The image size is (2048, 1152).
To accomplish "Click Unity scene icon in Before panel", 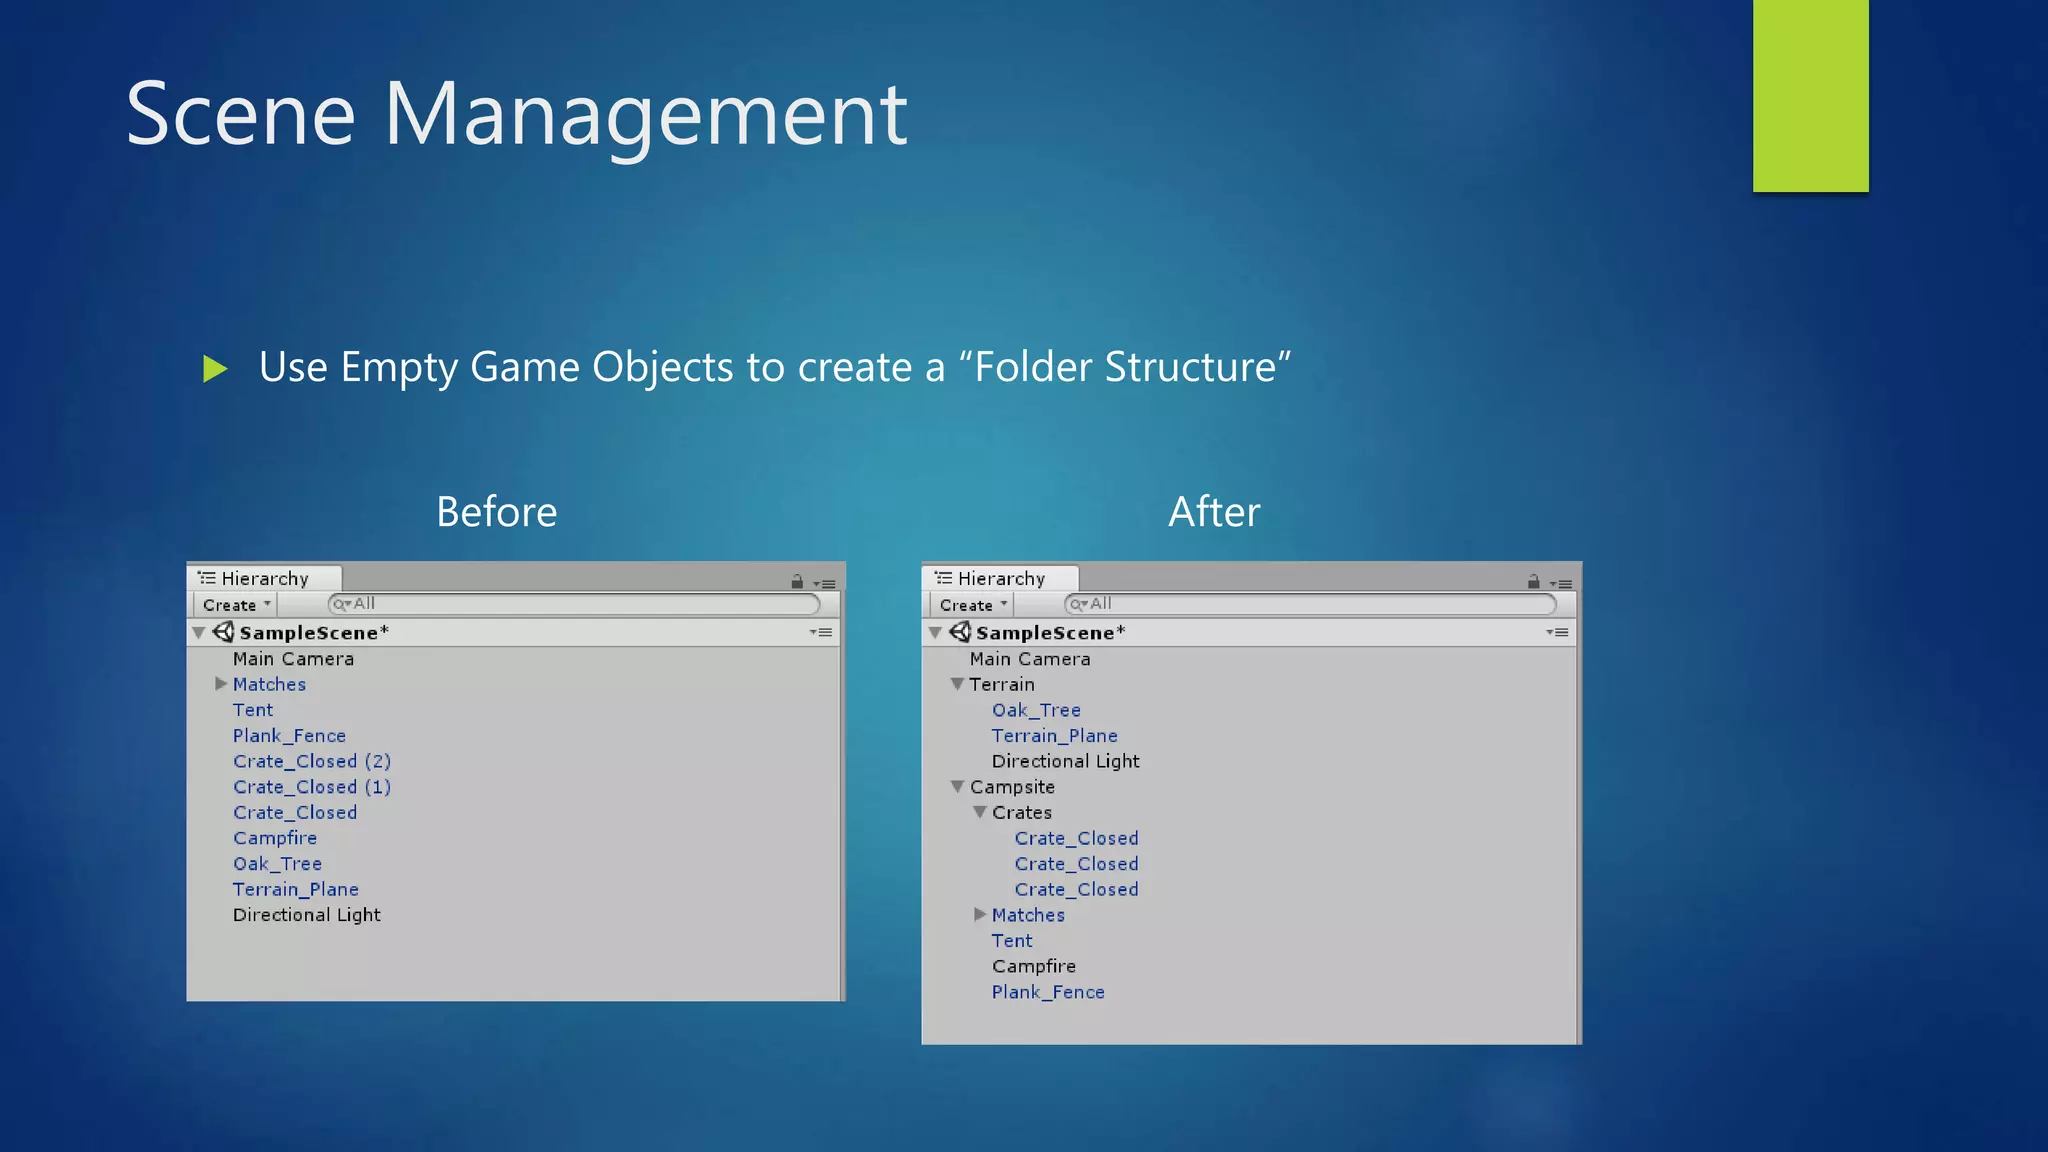I will click(223, 632).
